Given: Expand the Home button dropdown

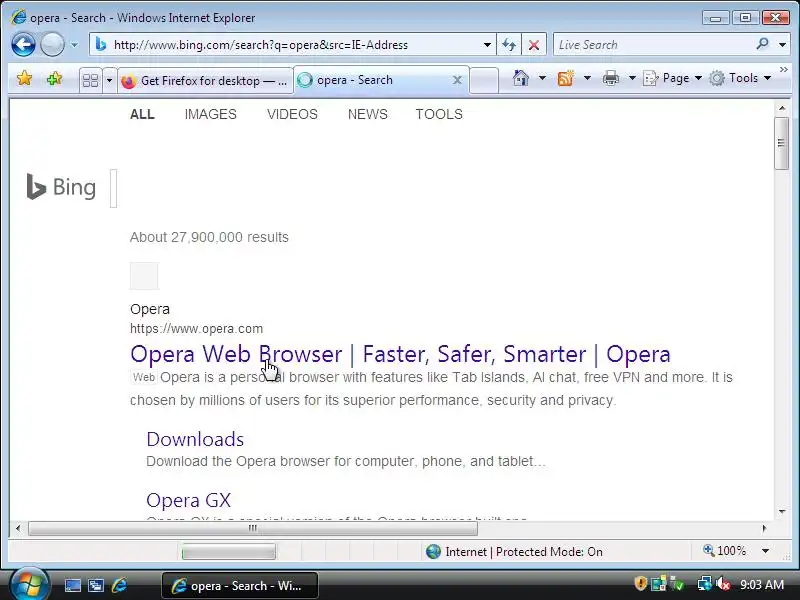Looking at the screenshot, I should 542,78.
